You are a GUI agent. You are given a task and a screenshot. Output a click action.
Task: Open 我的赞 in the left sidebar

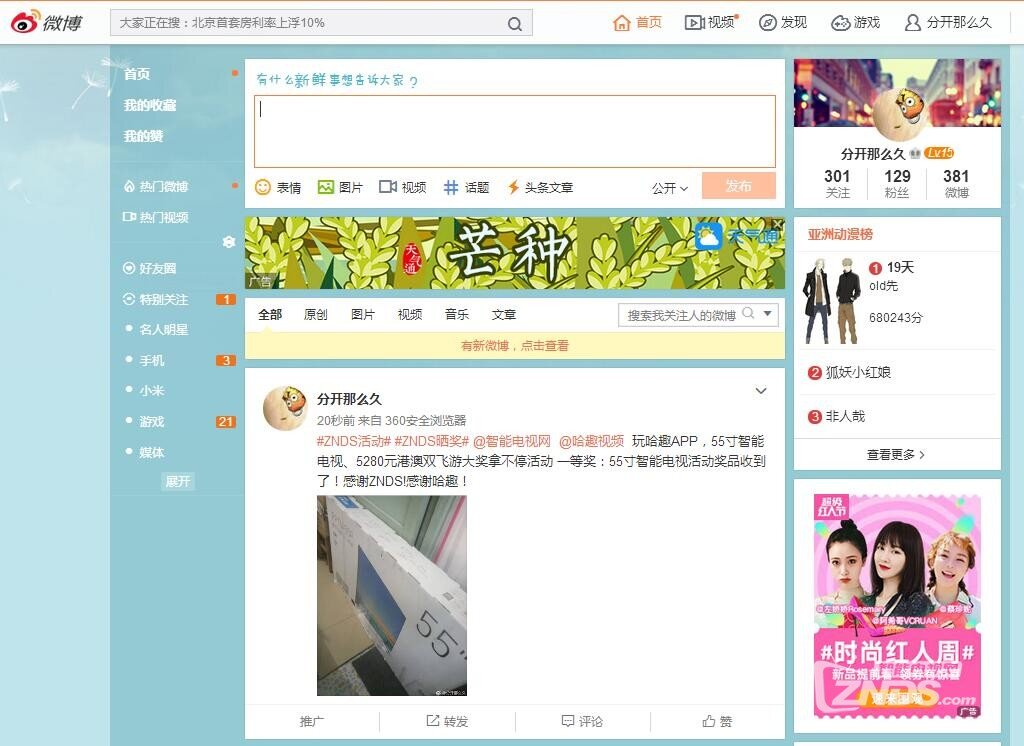coord(144,136)
